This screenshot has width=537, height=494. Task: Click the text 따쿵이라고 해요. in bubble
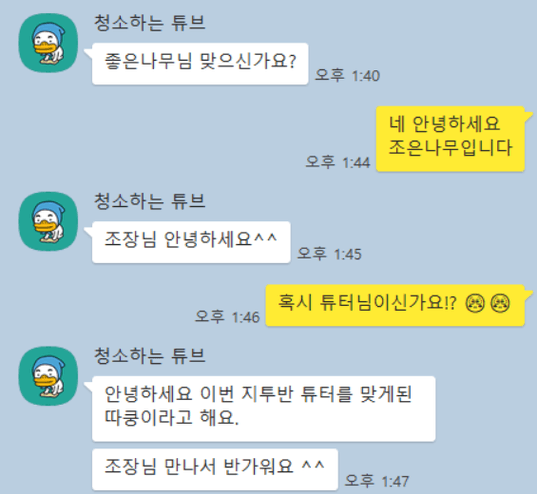click(172, 418)
